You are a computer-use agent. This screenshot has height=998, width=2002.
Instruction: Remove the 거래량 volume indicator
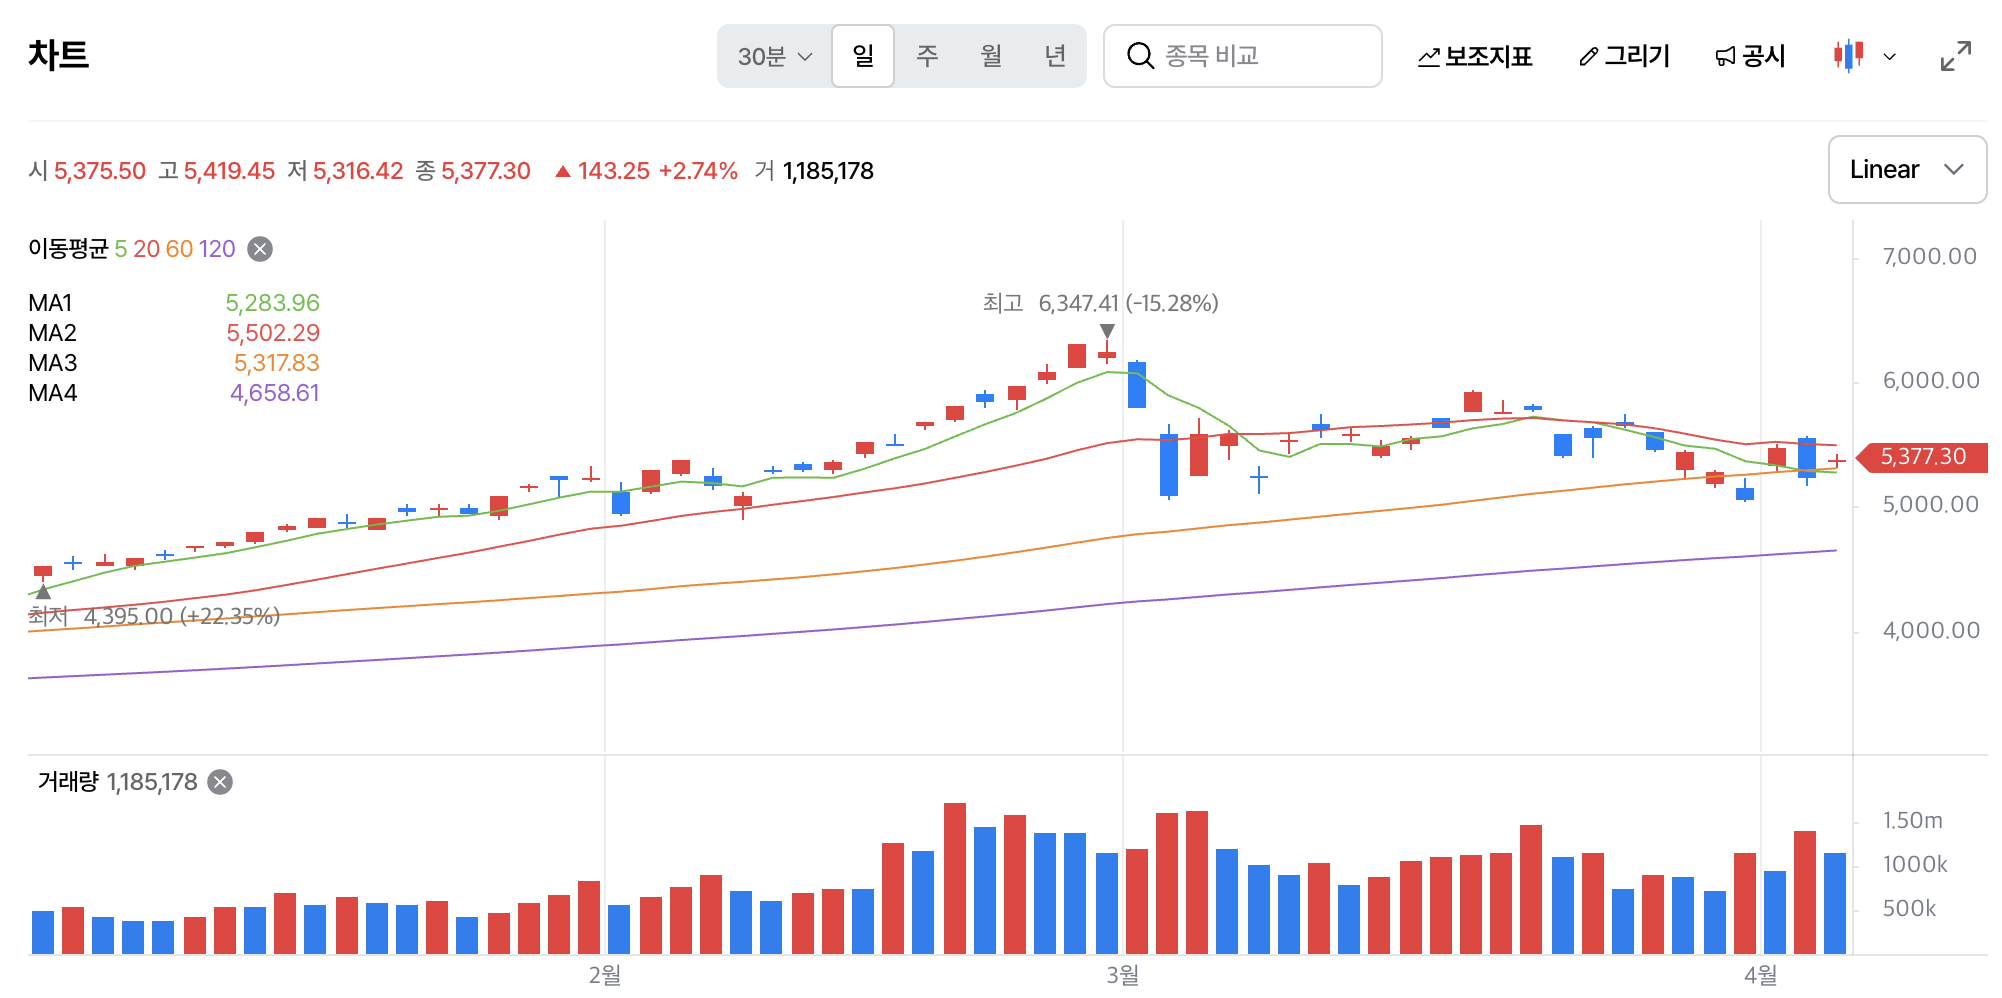point(220,782)
